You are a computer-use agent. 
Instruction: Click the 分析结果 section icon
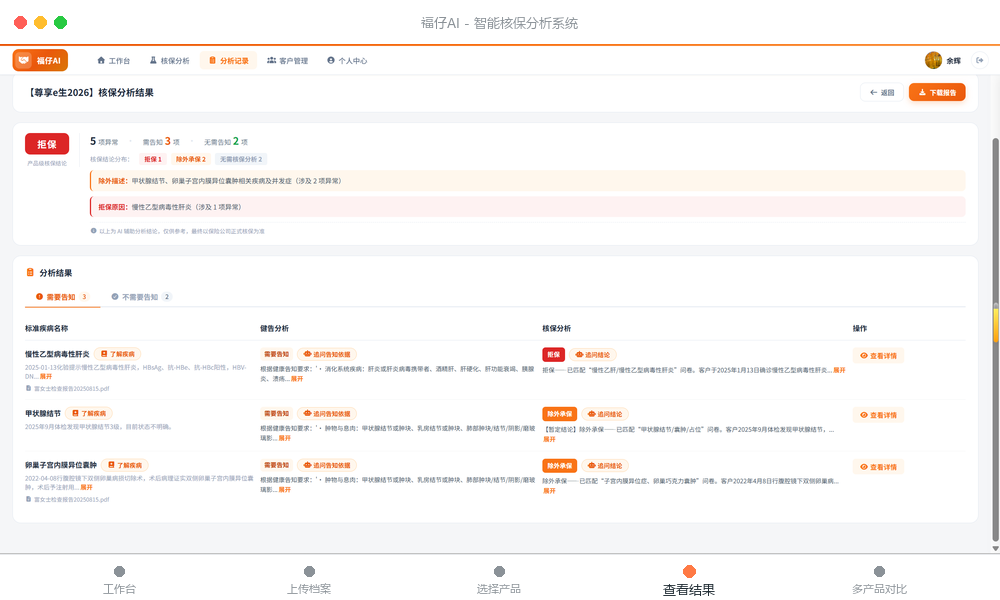[x=30, y=273]
